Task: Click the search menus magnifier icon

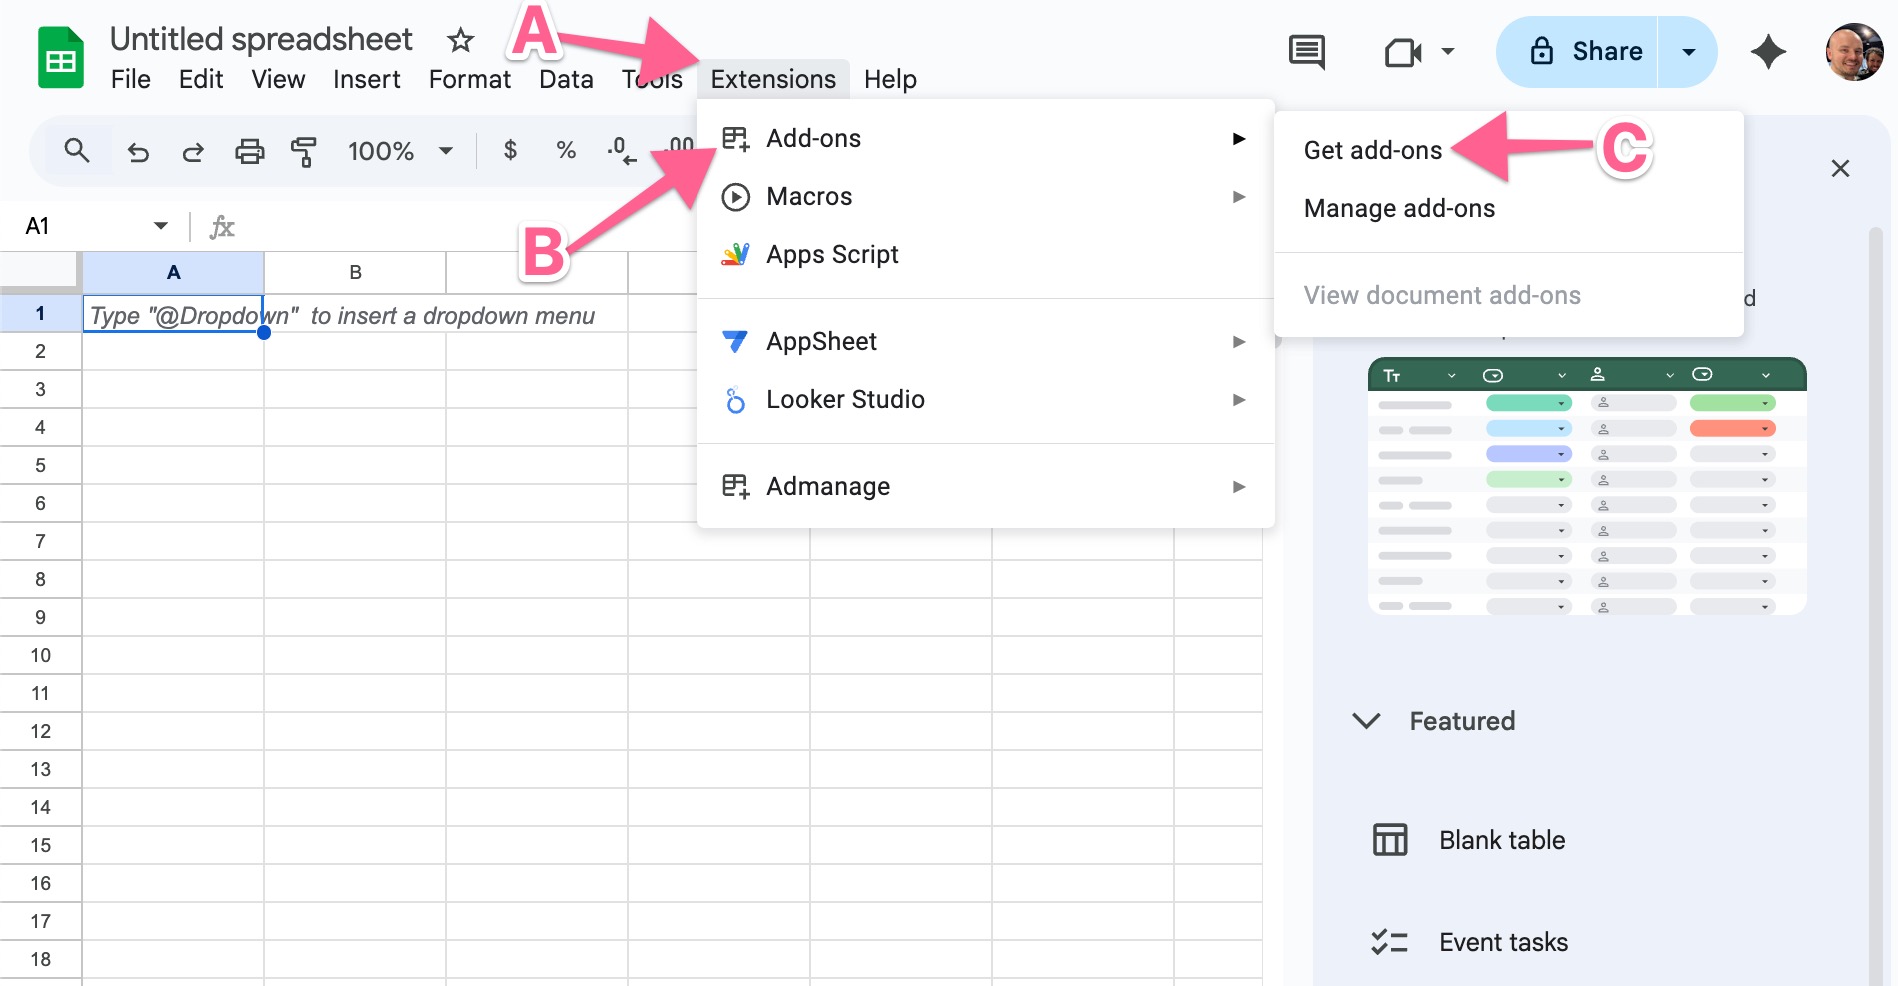Action: coord(77,151)
